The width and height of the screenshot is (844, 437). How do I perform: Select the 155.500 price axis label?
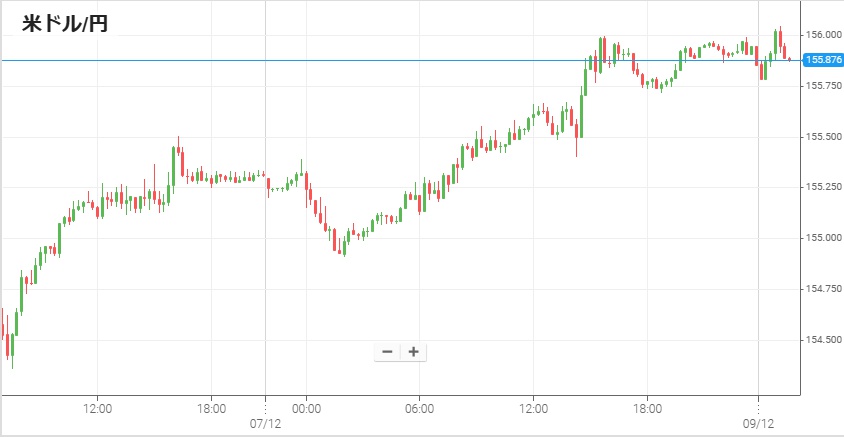click(x=823, y=136)
